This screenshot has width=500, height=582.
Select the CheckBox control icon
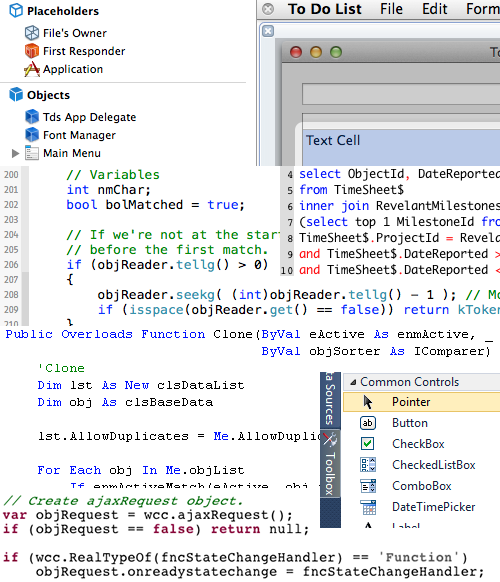point(368,444)
